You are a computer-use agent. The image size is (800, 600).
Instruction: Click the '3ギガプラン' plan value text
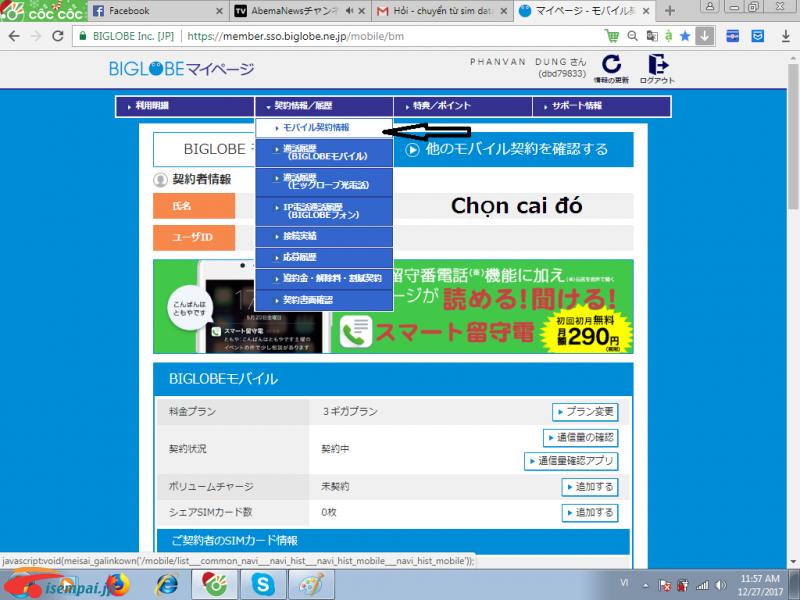350,412
